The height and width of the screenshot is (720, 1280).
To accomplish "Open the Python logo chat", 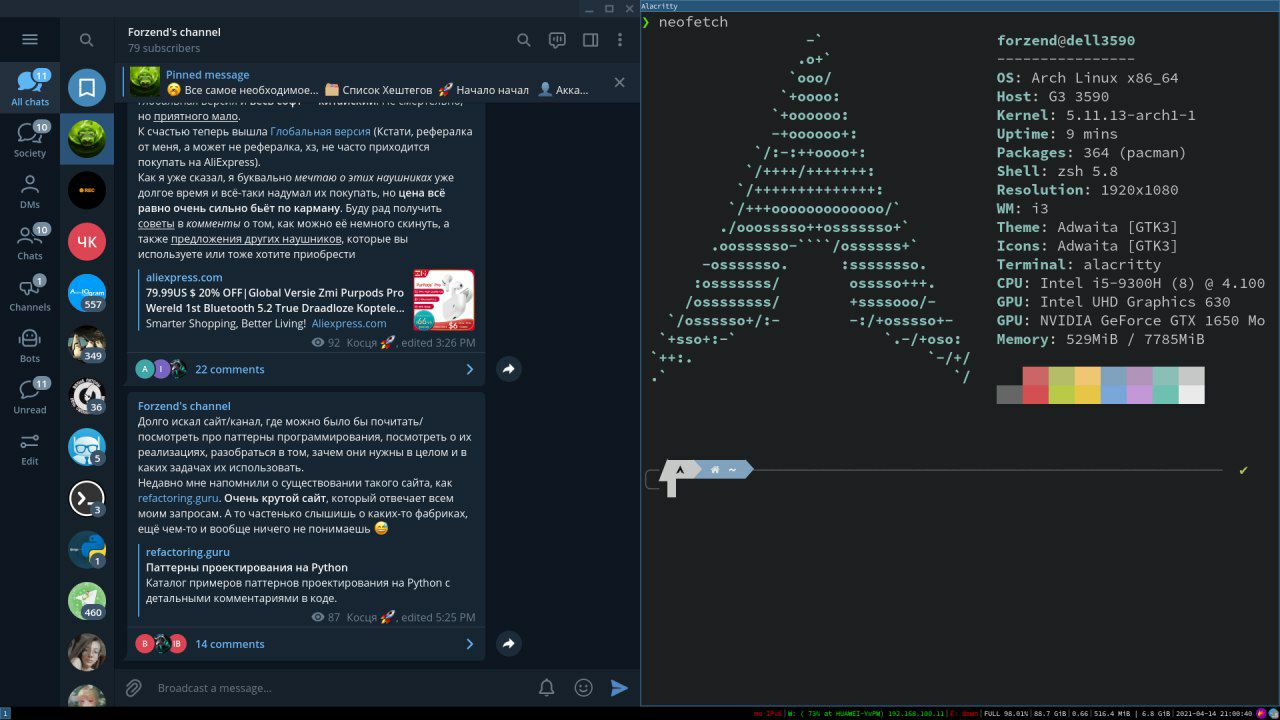I will 87,549.
